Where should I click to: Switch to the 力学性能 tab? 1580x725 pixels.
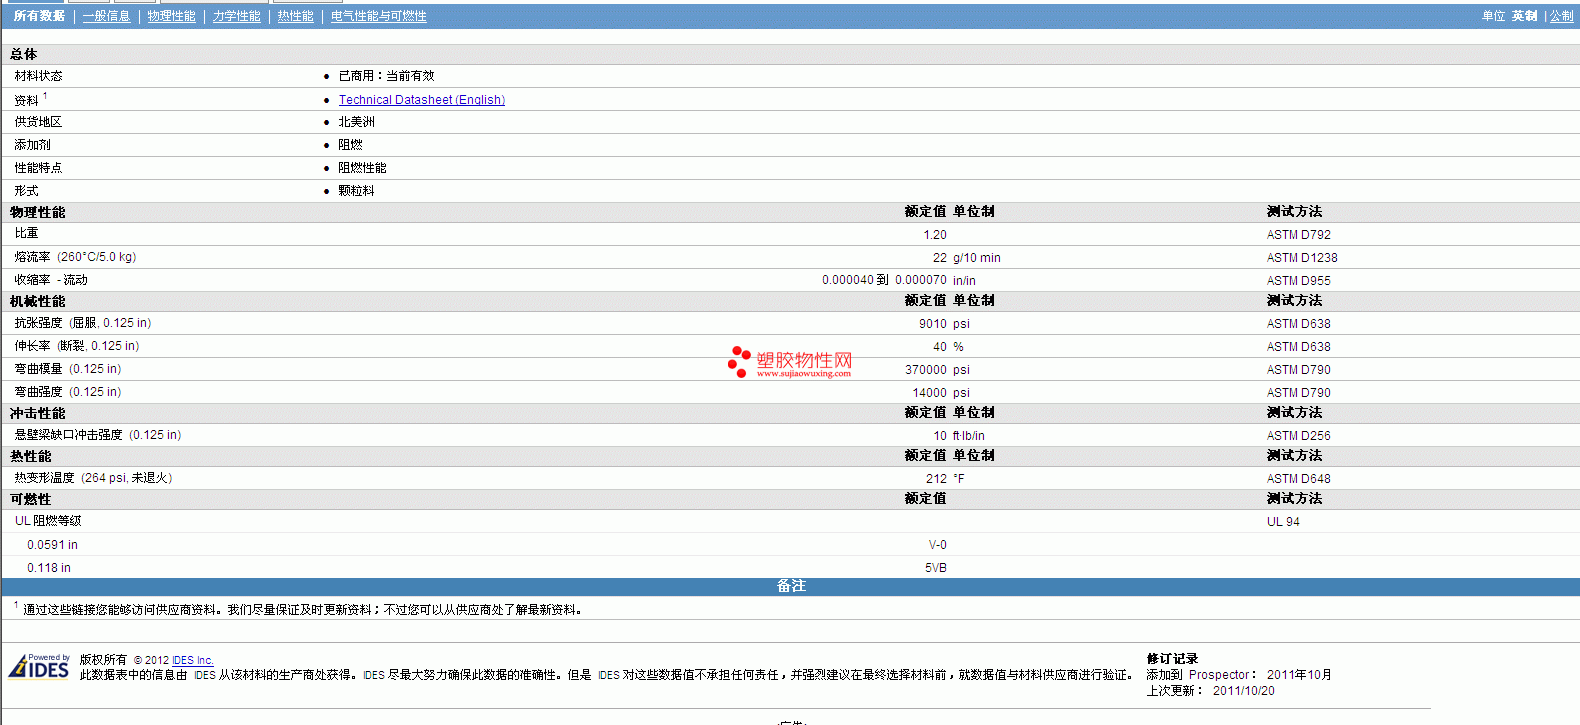pos(236,16)
